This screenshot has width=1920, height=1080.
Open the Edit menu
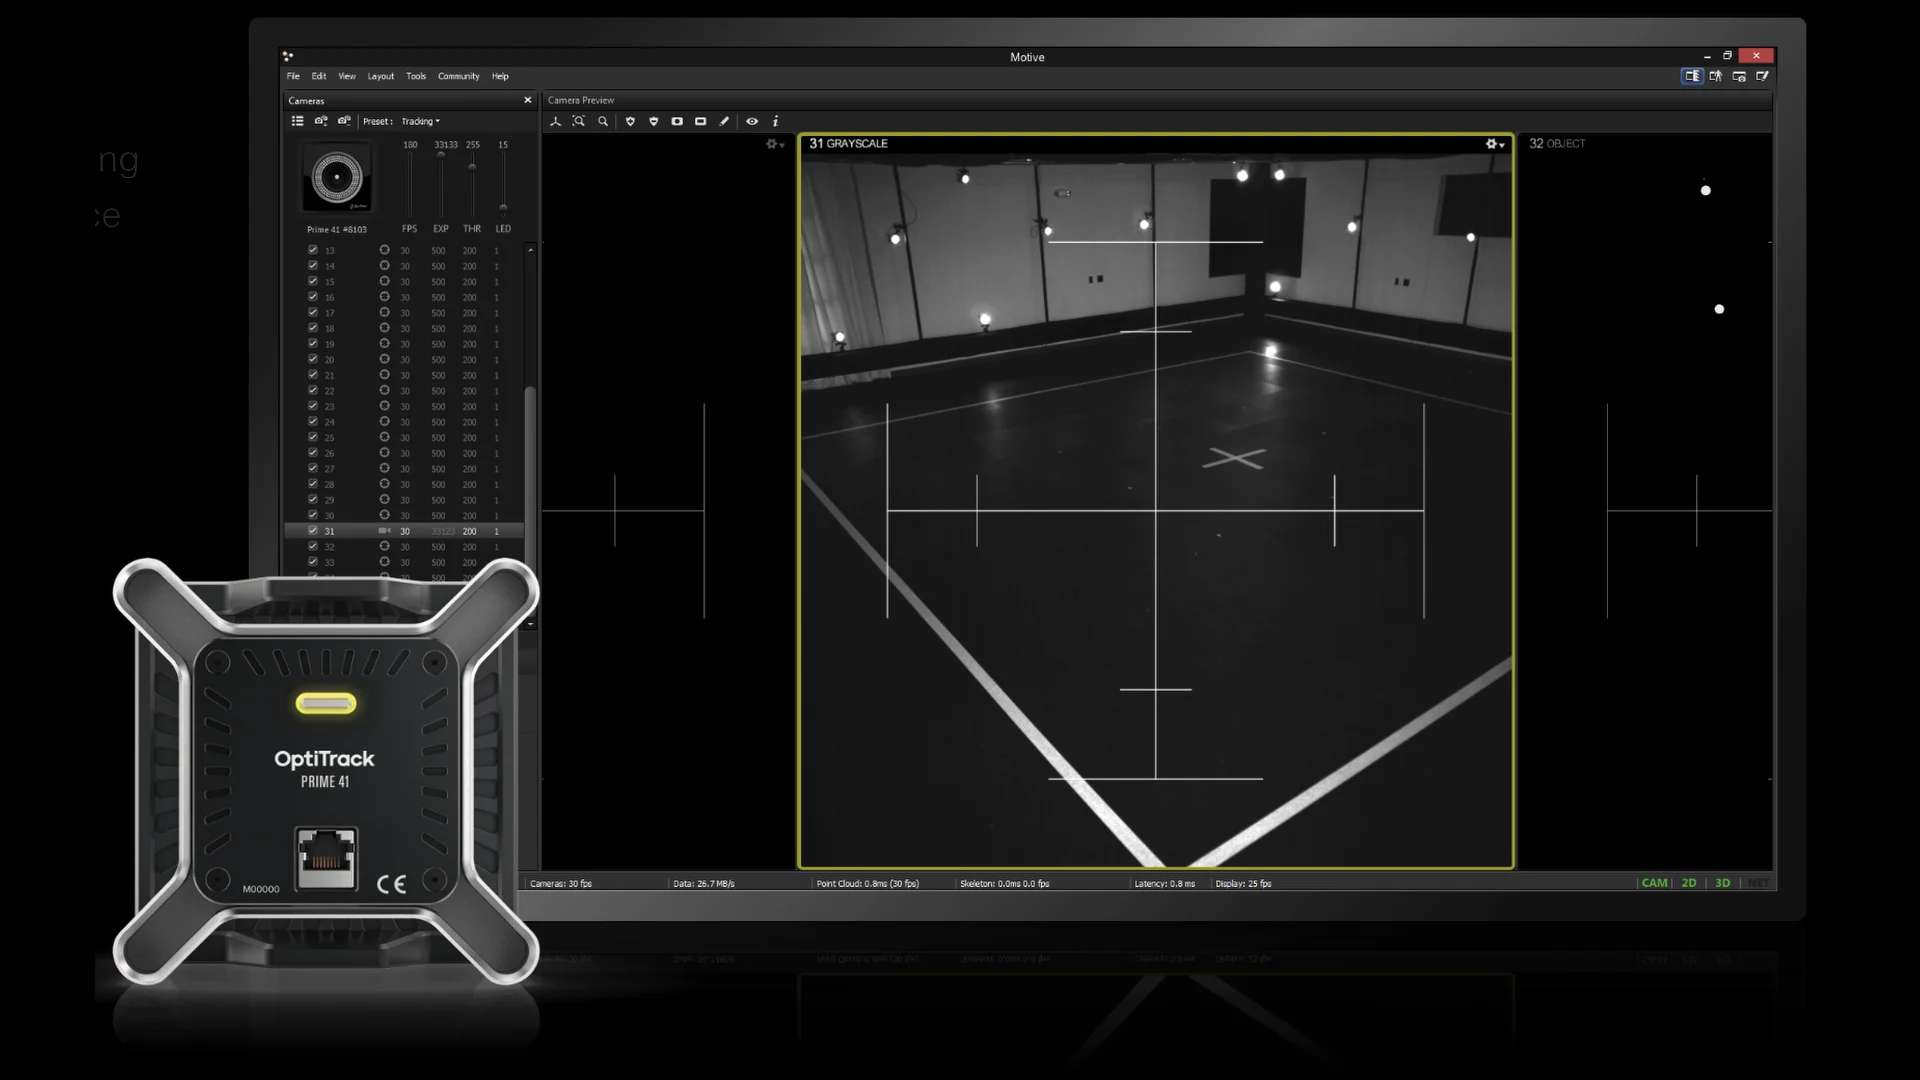[x=318, y=76]
